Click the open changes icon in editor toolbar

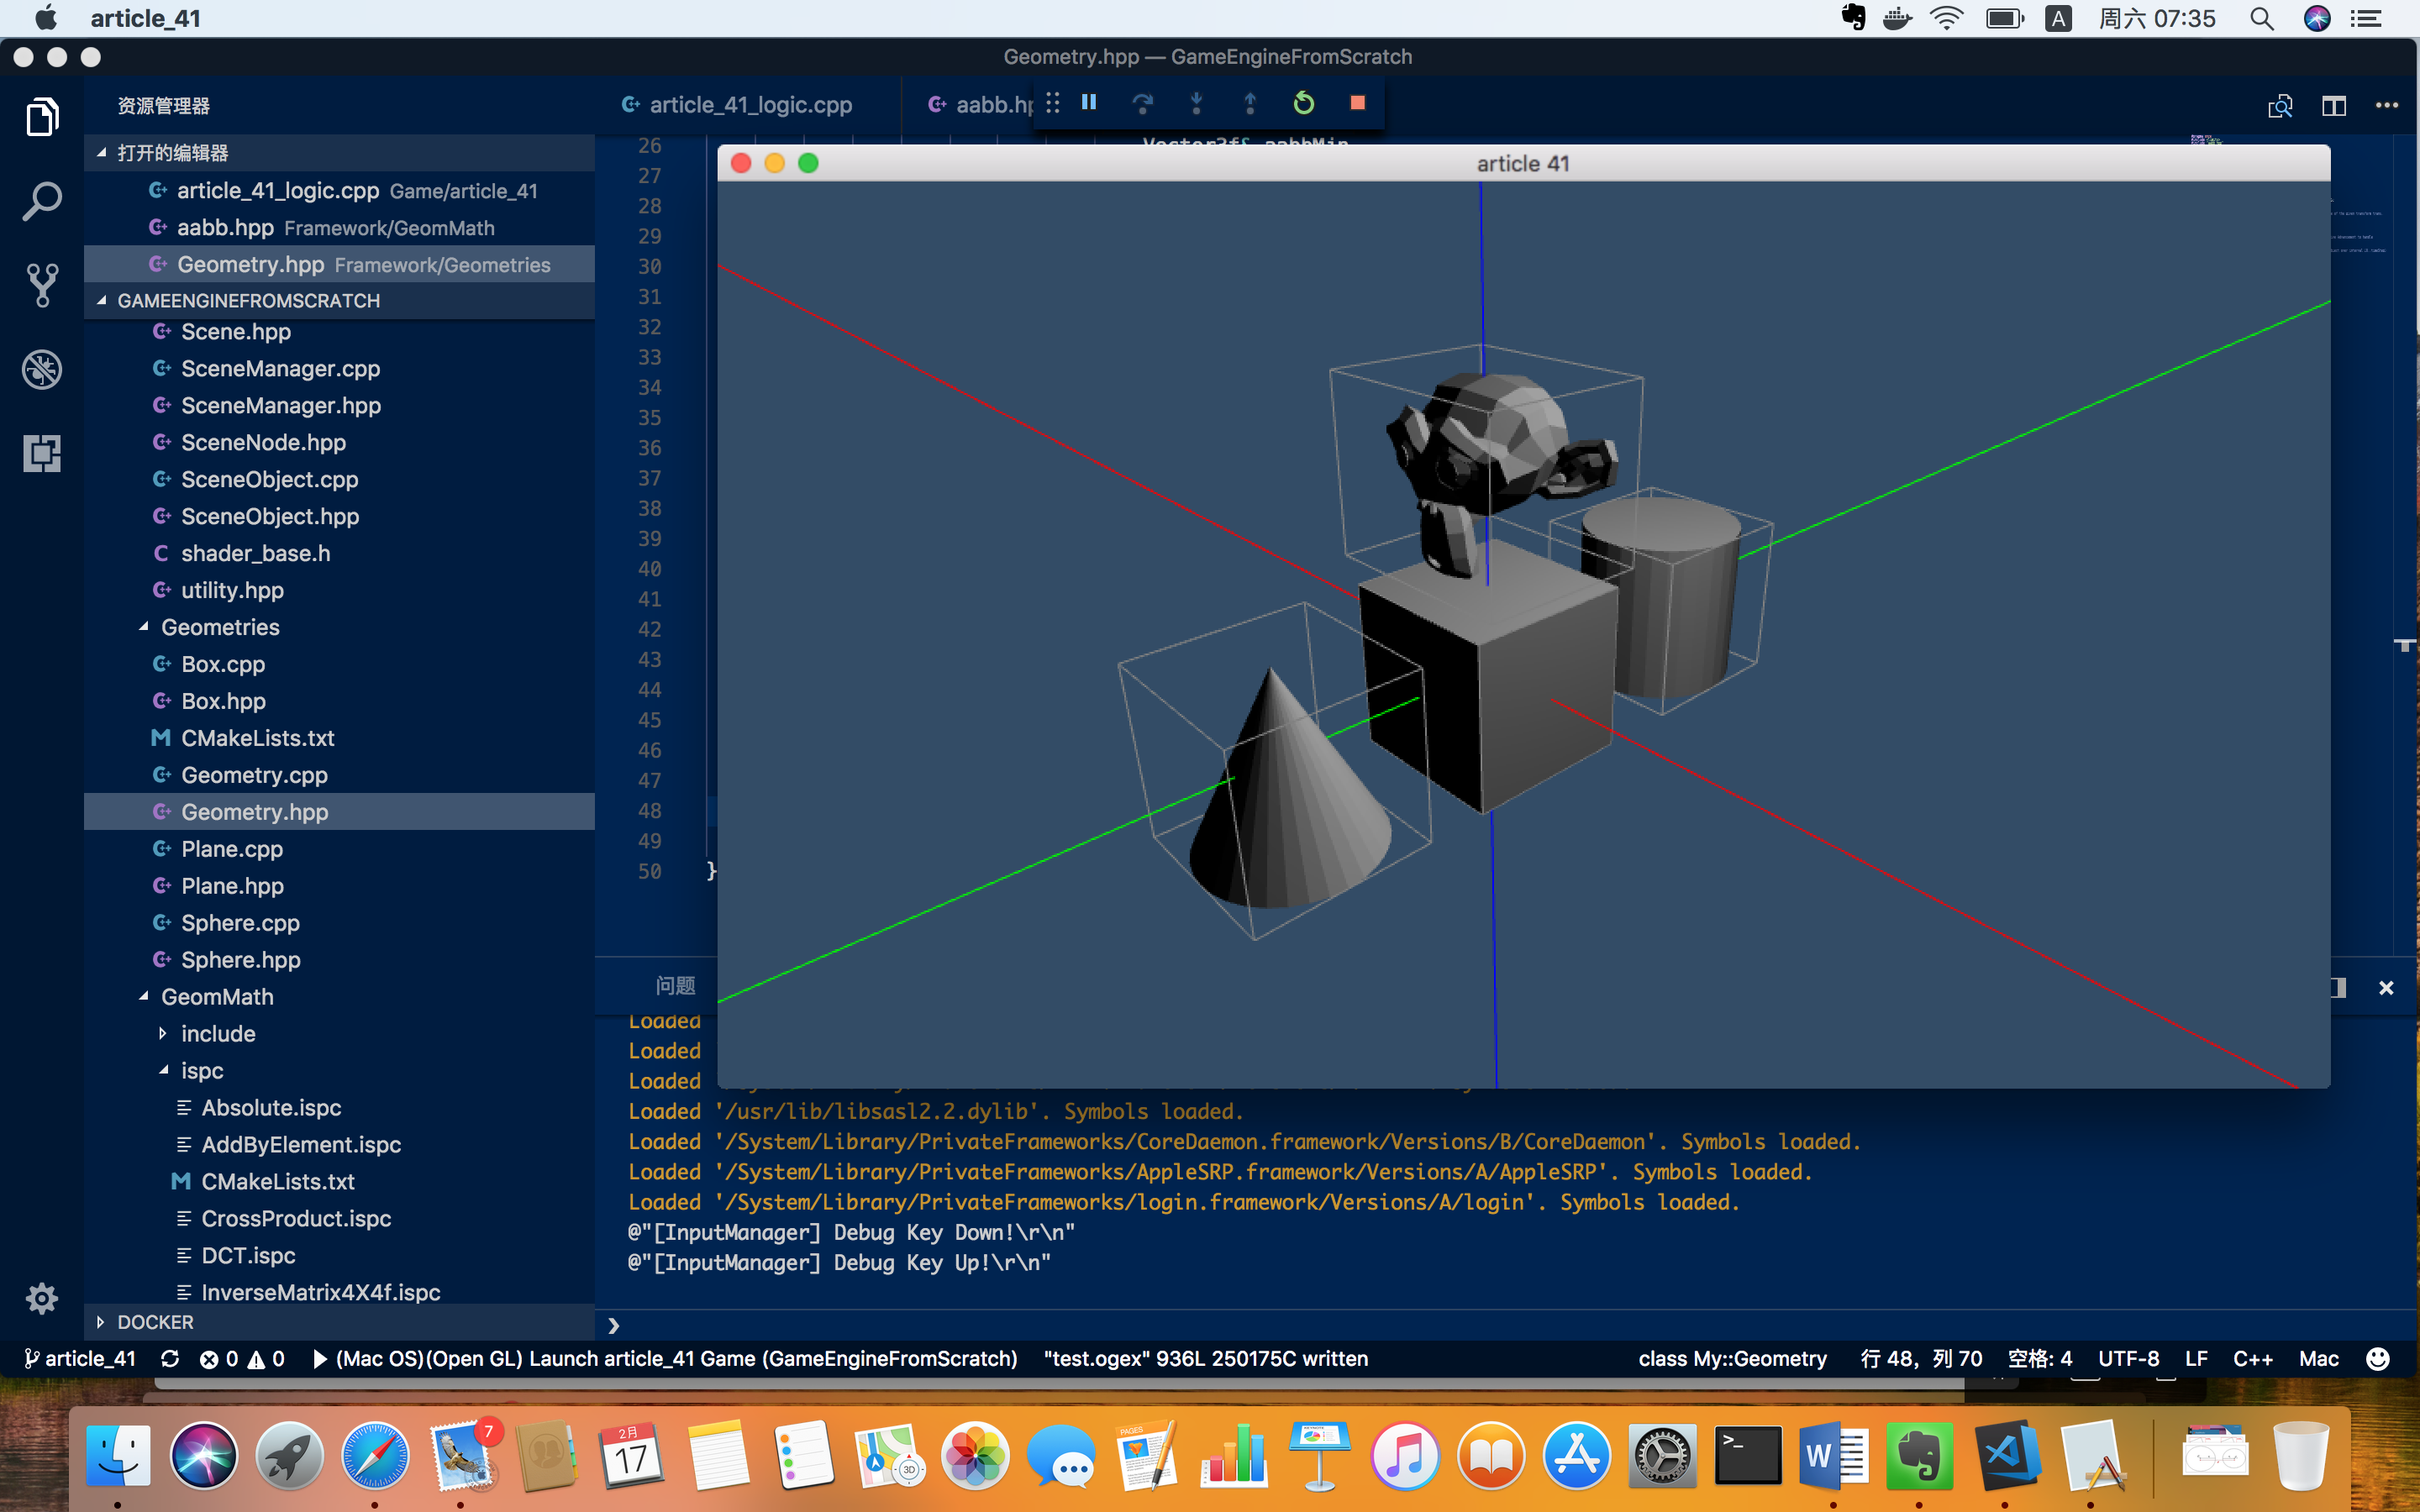point(2280,105)
